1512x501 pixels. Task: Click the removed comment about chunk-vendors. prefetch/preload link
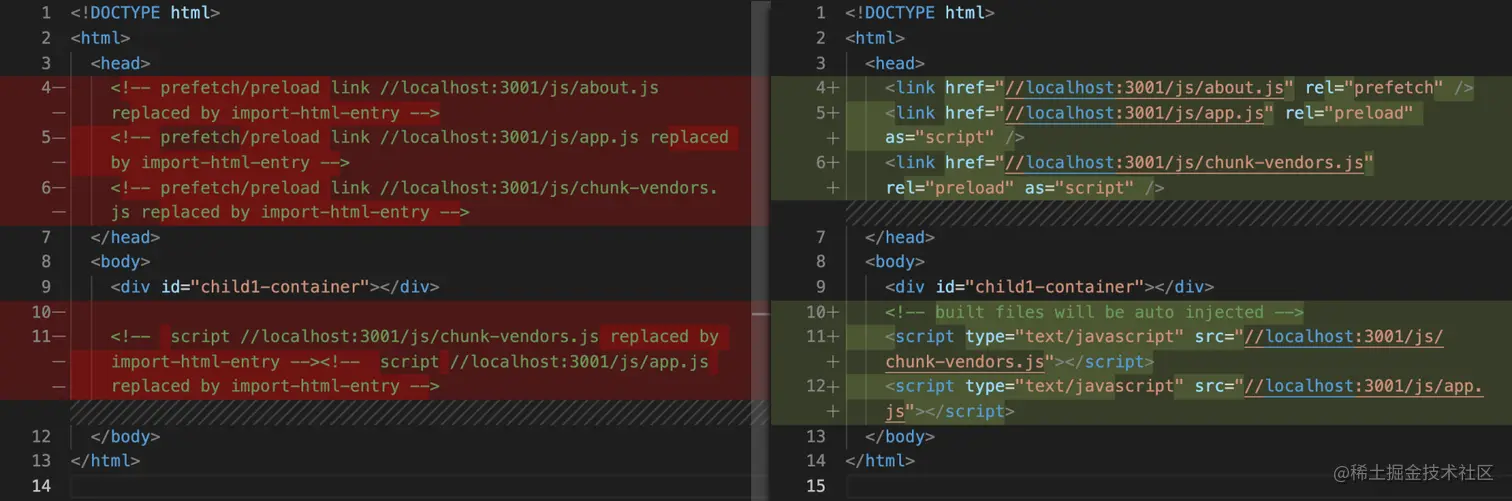(415, 200)
